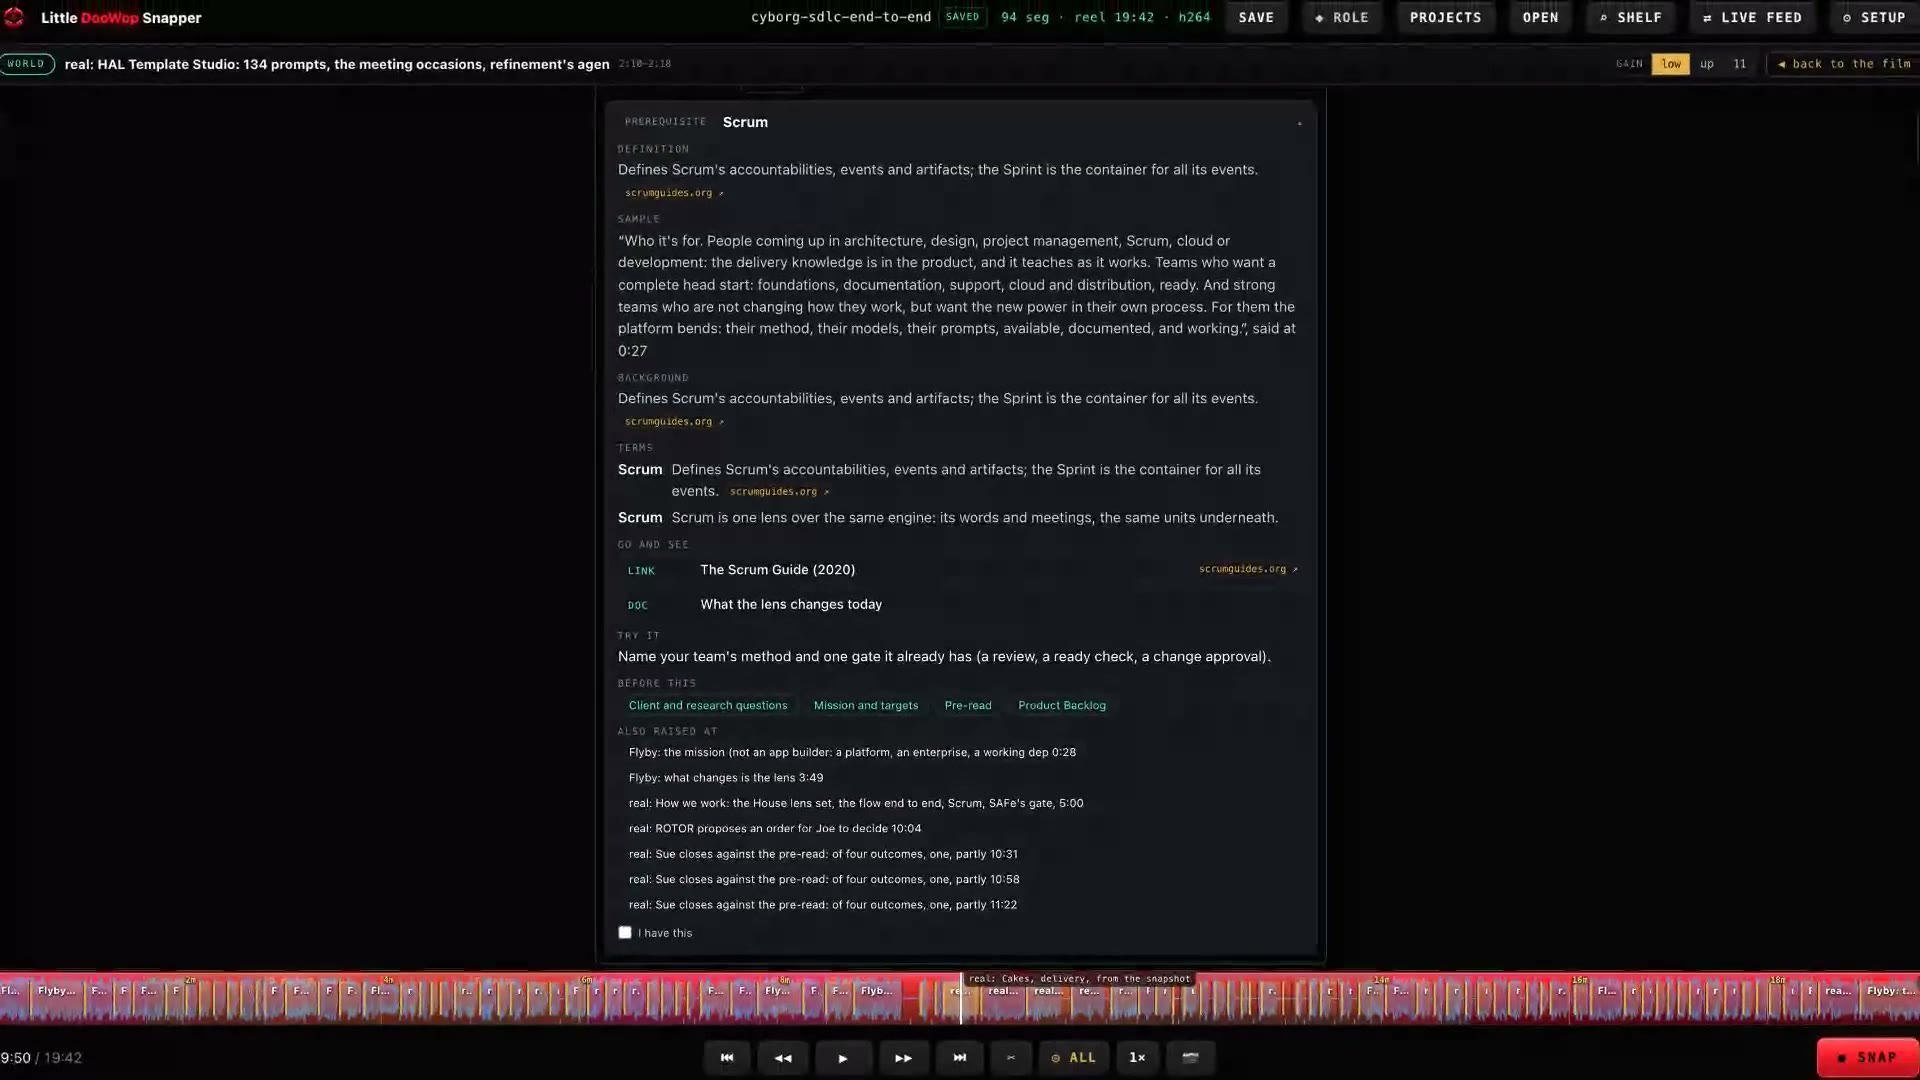Select the 'Pre-read' tag
The width and height of the screenshot is (1920, 1080).
pos(968,705)
